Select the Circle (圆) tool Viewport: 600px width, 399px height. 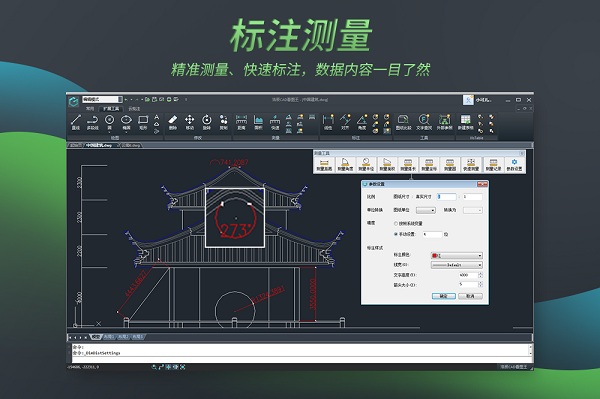[109, 122]
